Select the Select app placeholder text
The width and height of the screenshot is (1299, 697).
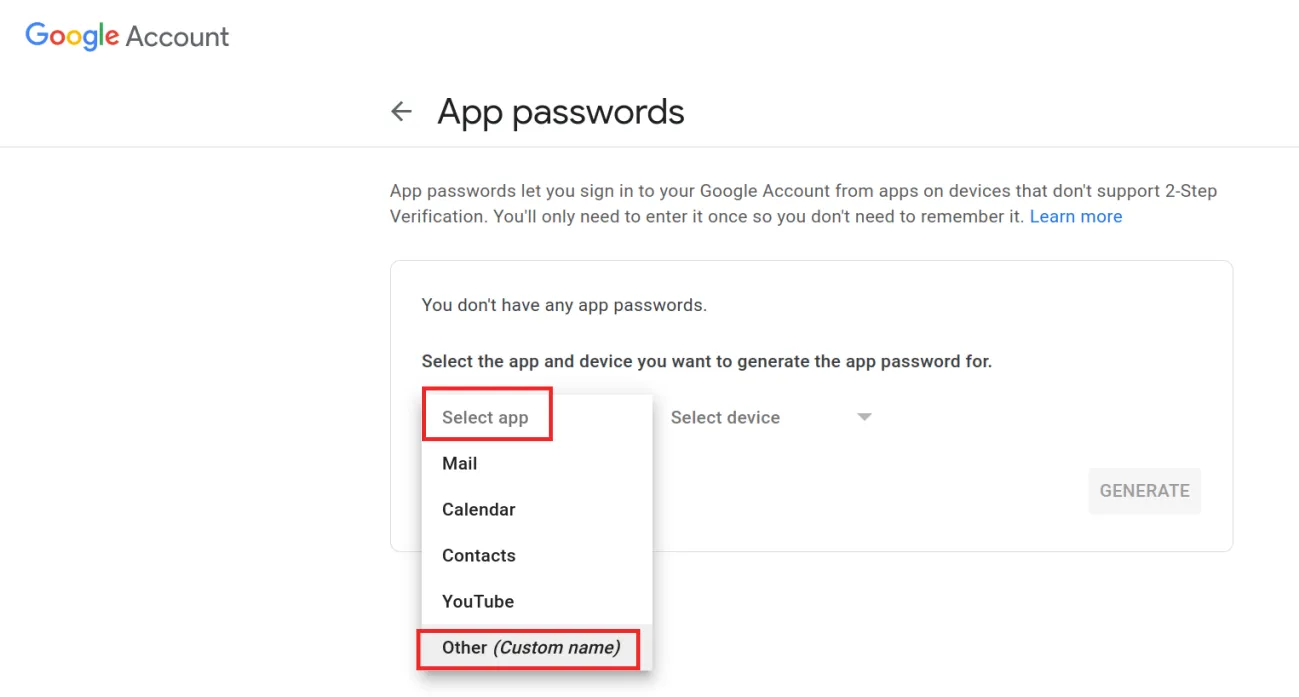tap(485, 417)
